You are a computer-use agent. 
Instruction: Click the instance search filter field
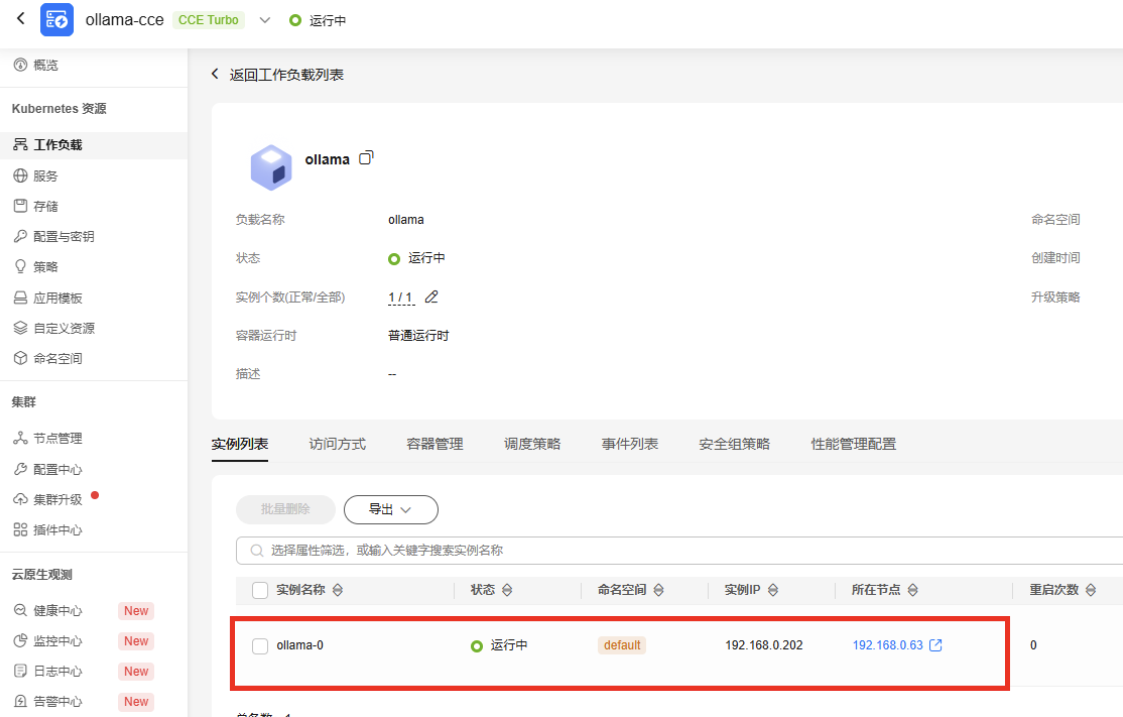[679, 550]
